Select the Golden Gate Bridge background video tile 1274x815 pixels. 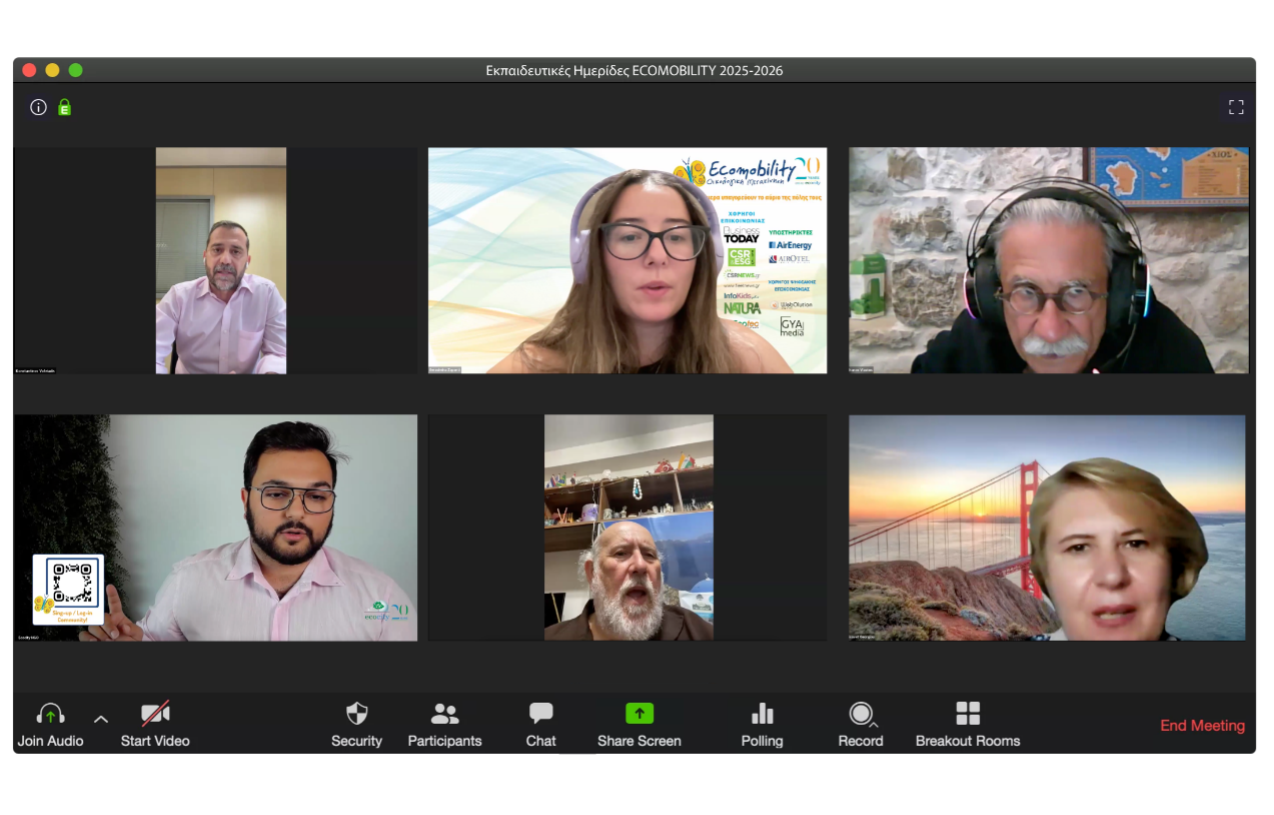1047,528
